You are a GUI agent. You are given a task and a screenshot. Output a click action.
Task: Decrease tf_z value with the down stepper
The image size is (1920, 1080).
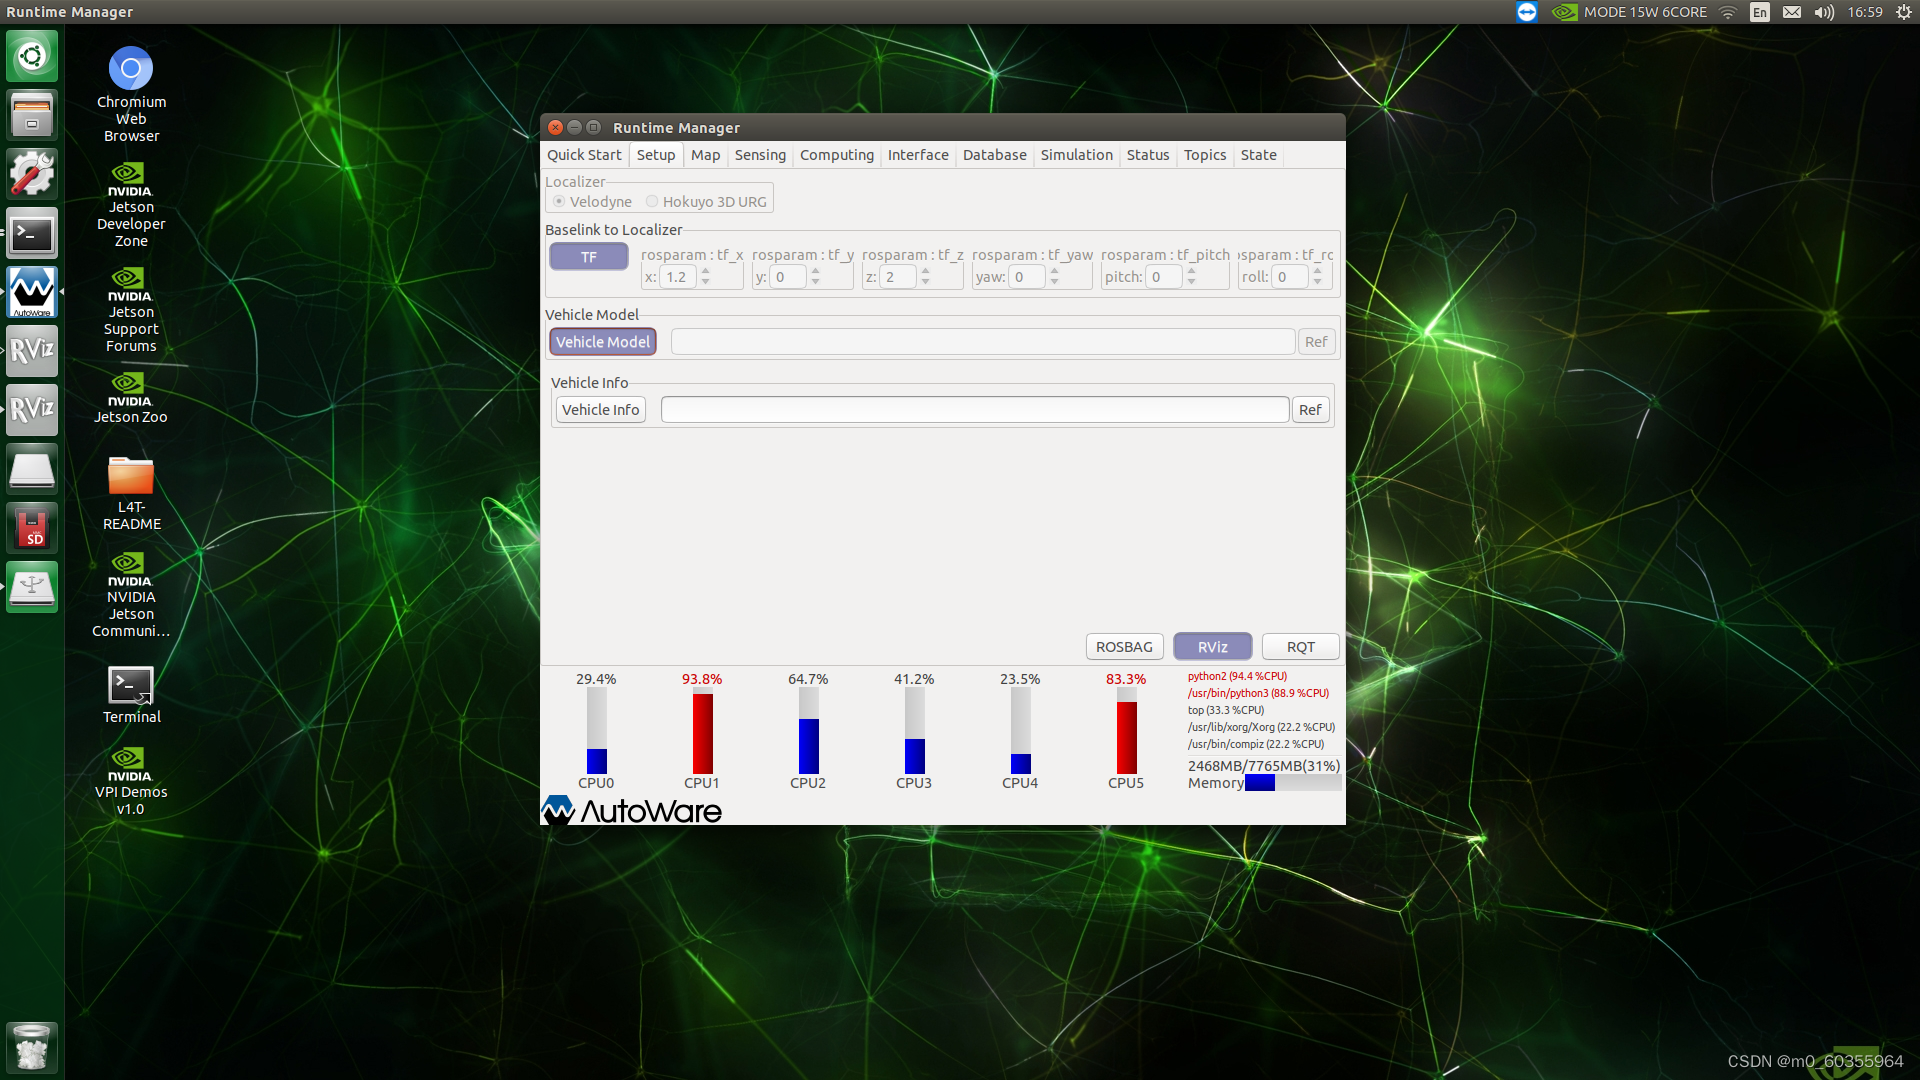coord(926,283)
